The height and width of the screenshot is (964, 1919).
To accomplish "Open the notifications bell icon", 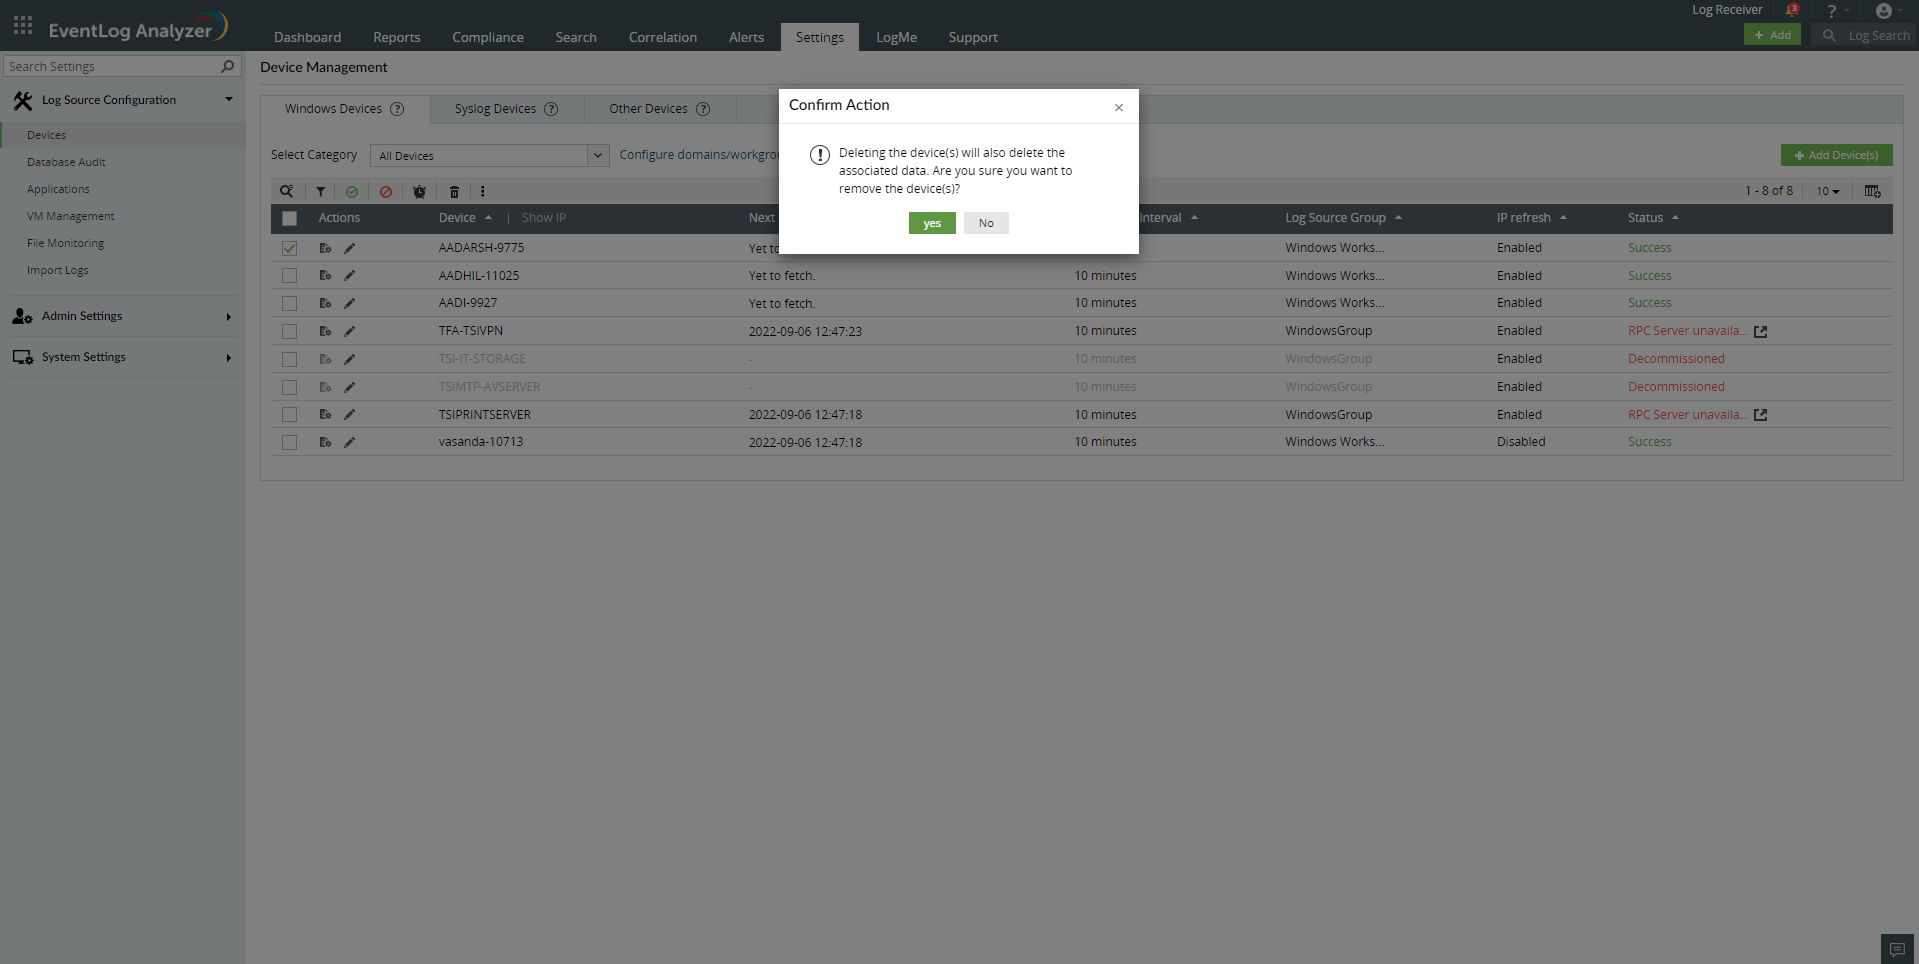I will click(1792, 11).
